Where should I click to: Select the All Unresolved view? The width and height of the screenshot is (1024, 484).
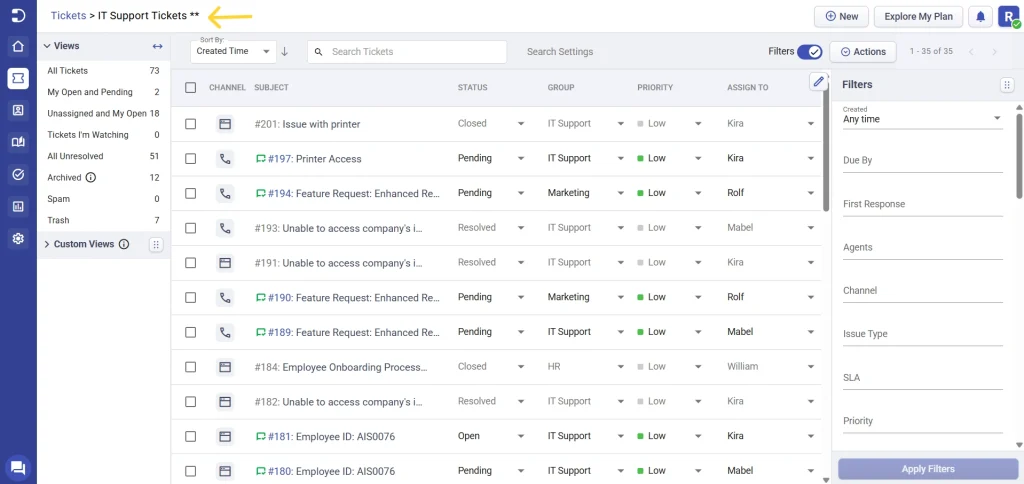pyautogui.click(x=104, y=156)
